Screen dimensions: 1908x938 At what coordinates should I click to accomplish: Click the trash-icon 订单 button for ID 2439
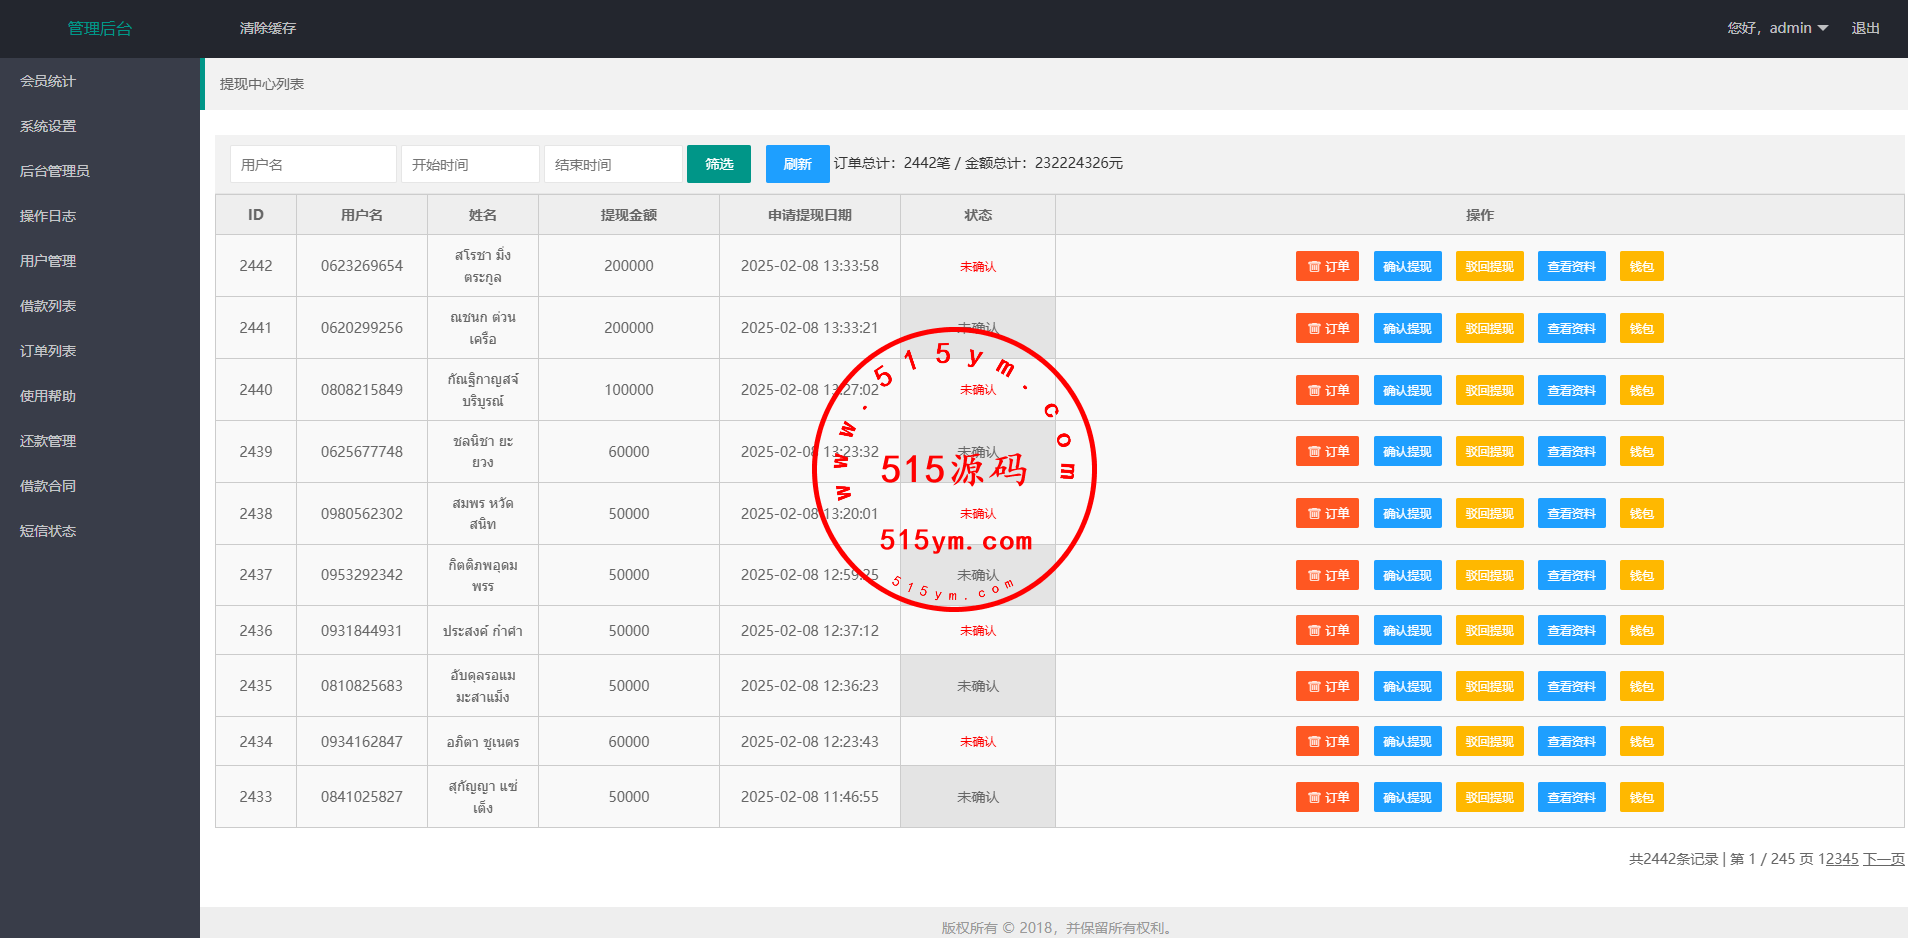coord(1327,452)
